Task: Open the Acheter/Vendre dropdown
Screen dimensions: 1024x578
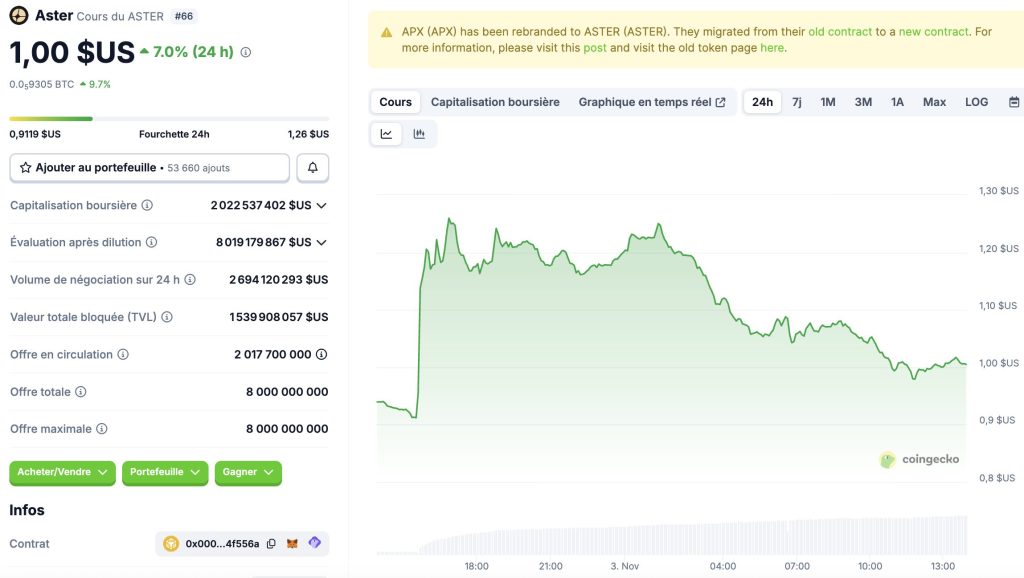Action: coord(62,471)
